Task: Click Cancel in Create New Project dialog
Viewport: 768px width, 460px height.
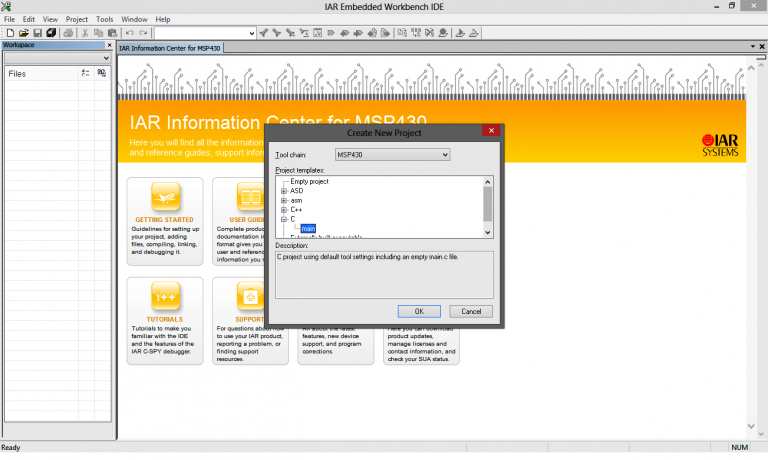Action: click(x=471, y=312)
